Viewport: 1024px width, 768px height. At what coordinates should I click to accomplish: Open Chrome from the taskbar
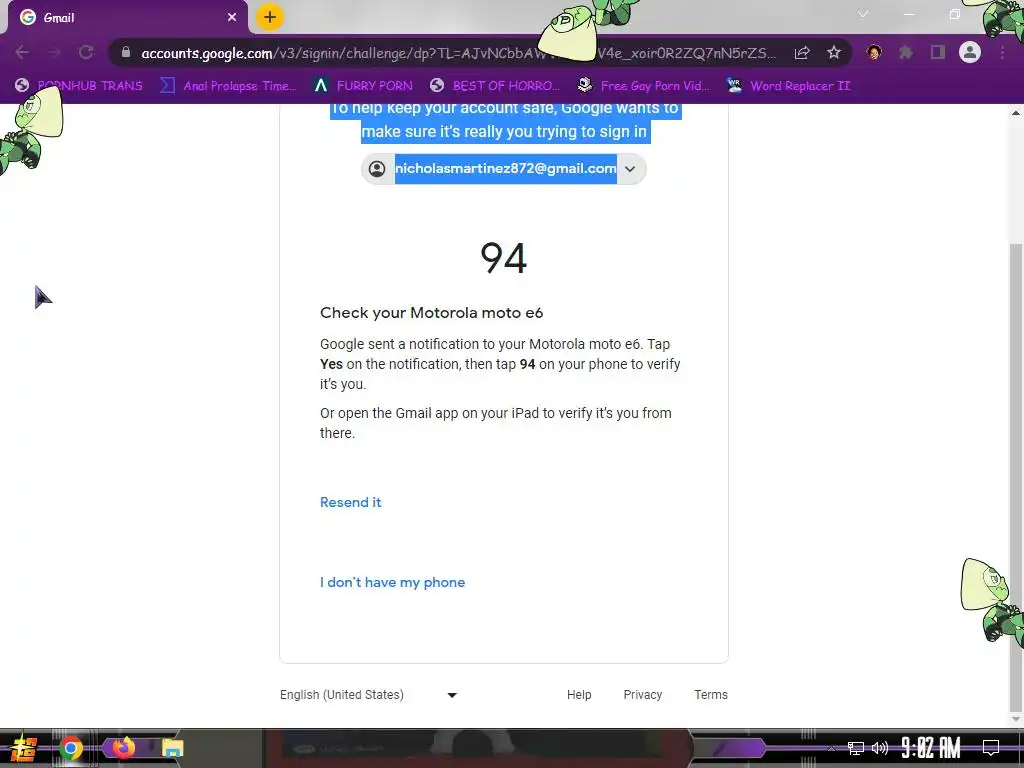[x=71, y=748]
